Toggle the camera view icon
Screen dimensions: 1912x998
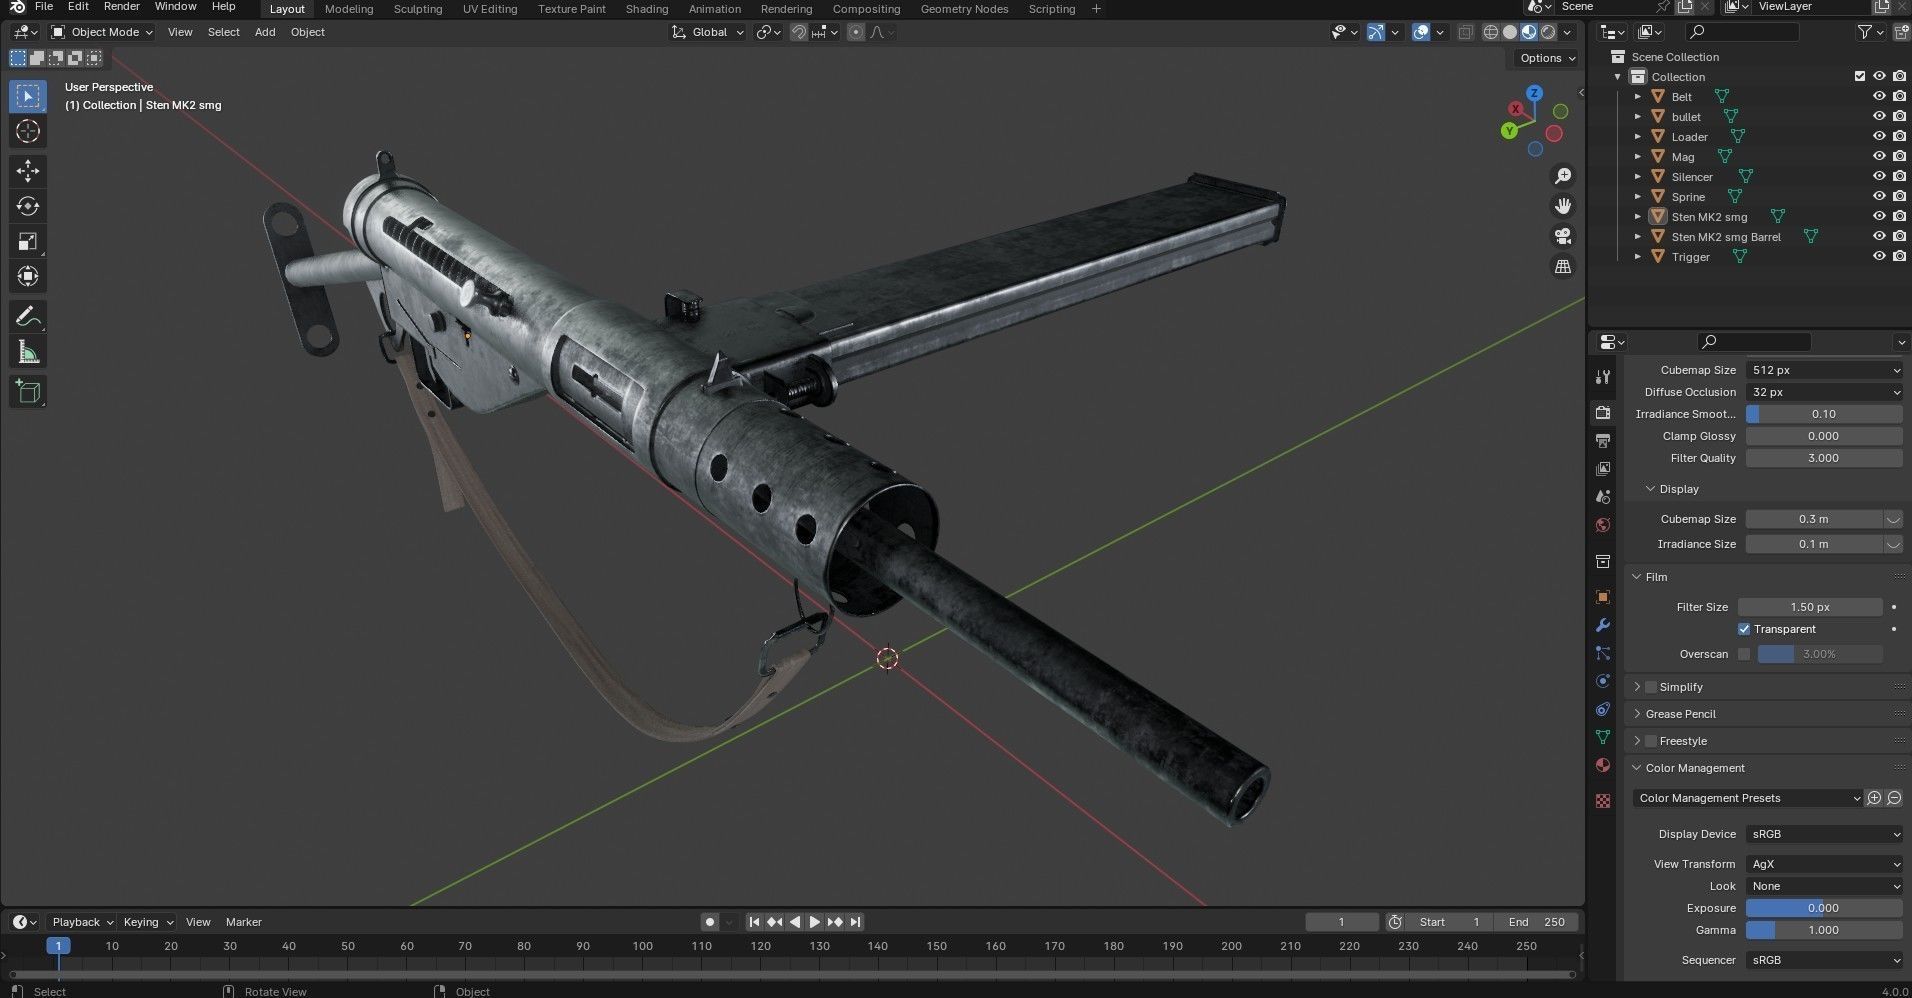[x=1562, y=236]
